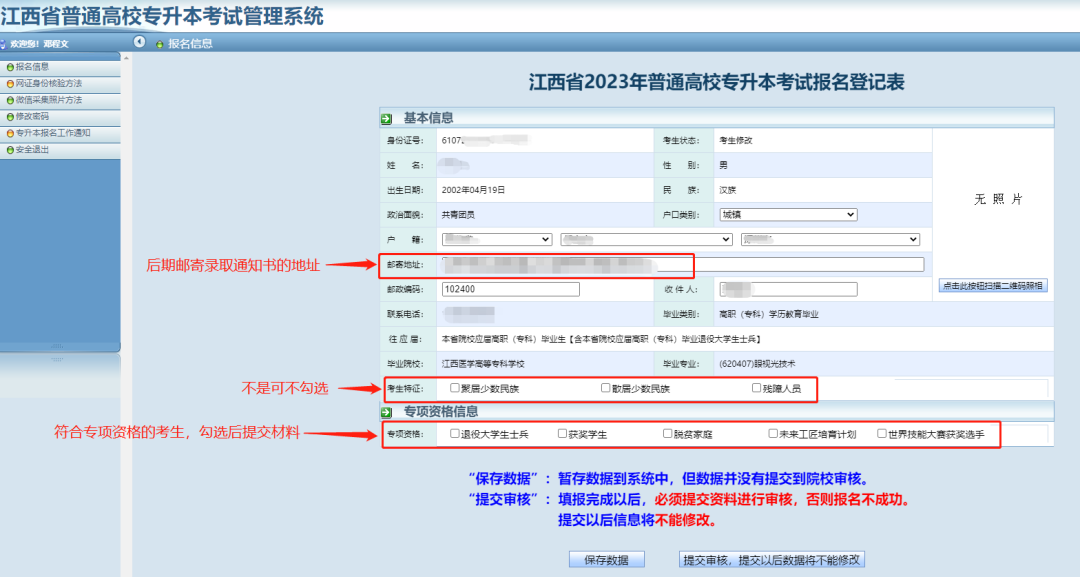This screenshot has width=1080, height=577.
Task: Click the 保存数据 button
Action: 607,560
